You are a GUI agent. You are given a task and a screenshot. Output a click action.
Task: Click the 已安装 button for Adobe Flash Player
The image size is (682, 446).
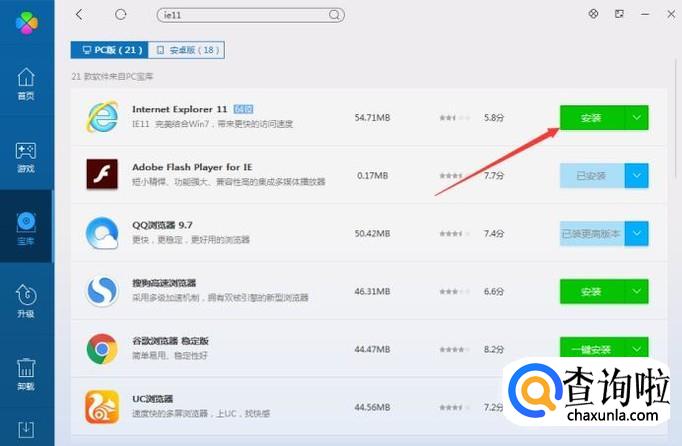[592, 176]
